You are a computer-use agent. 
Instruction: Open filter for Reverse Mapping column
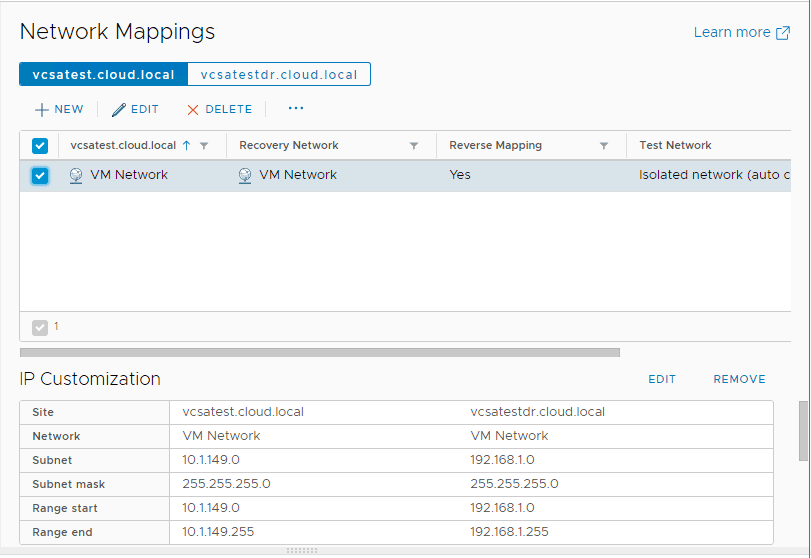coord(604,146)
